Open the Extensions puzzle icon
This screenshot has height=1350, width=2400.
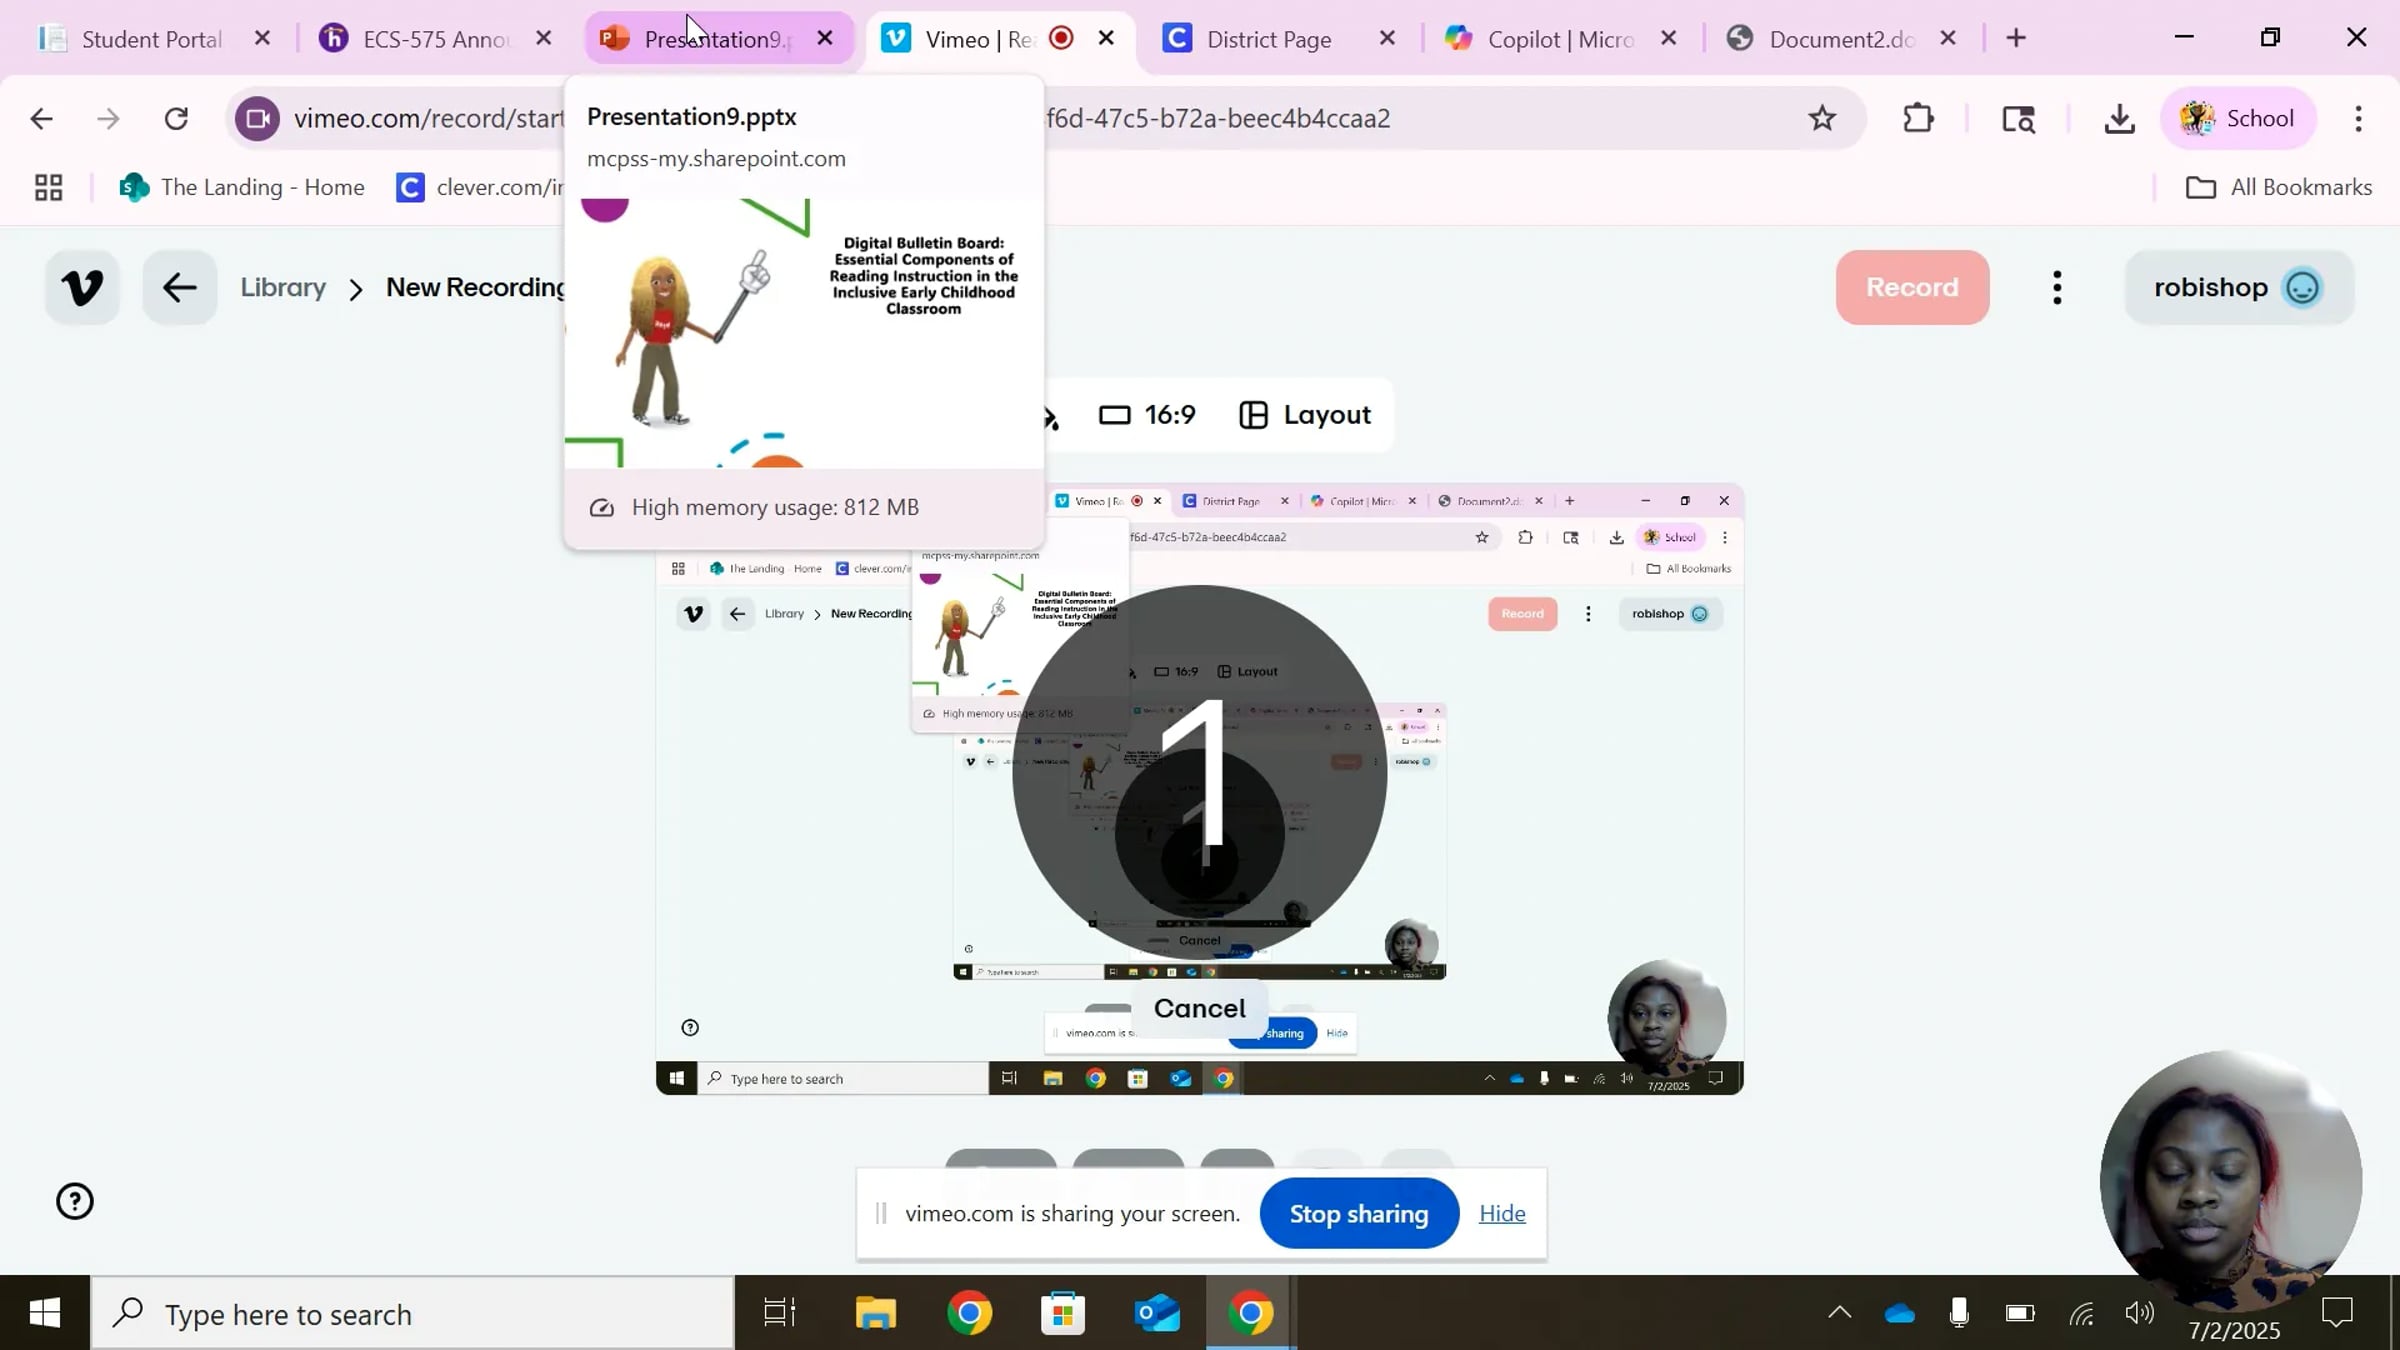tap(1918, 118)
